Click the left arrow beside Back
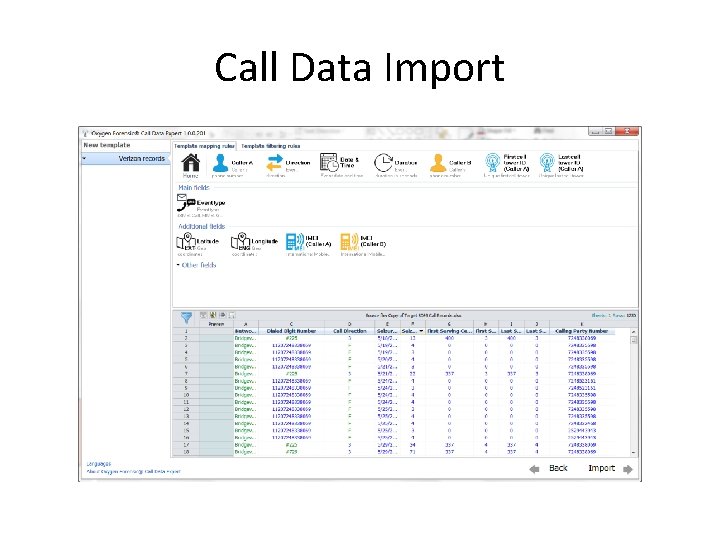This screenshot has height=540, width=720. 534,469
